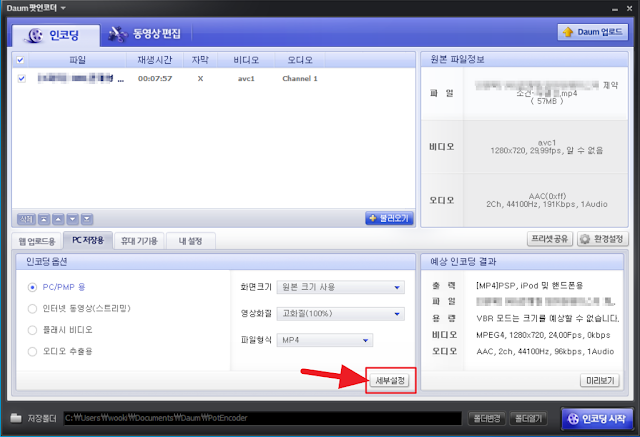Screen dimensions: 640x437
Task: Move selected file down one position
Action: [73, 219]
